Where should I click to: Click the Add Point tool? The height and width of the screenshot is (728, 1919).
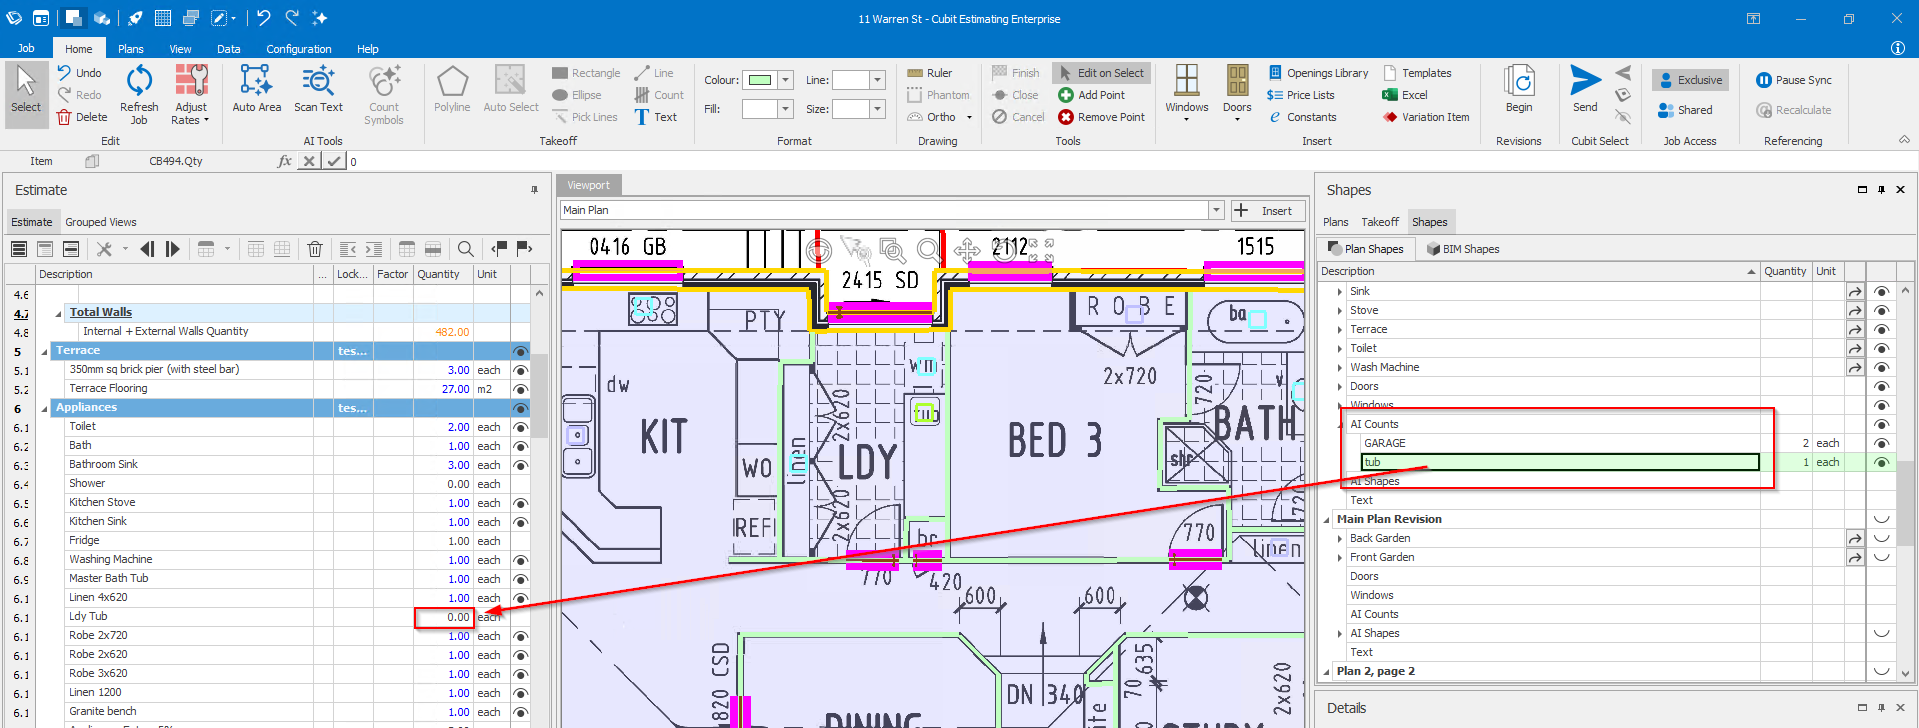point(1092,95)
